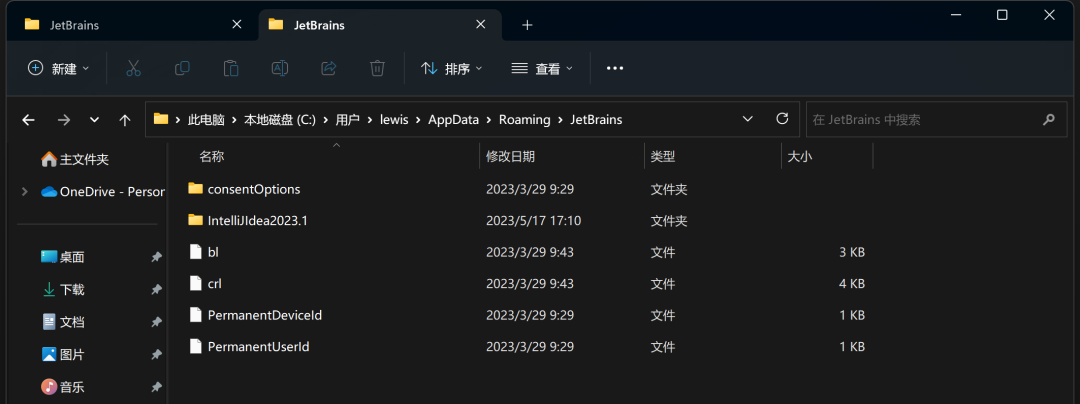1080x404 pixels.
Task: Click lewis in the breadcrumb path
Action: tap(395, 120)
